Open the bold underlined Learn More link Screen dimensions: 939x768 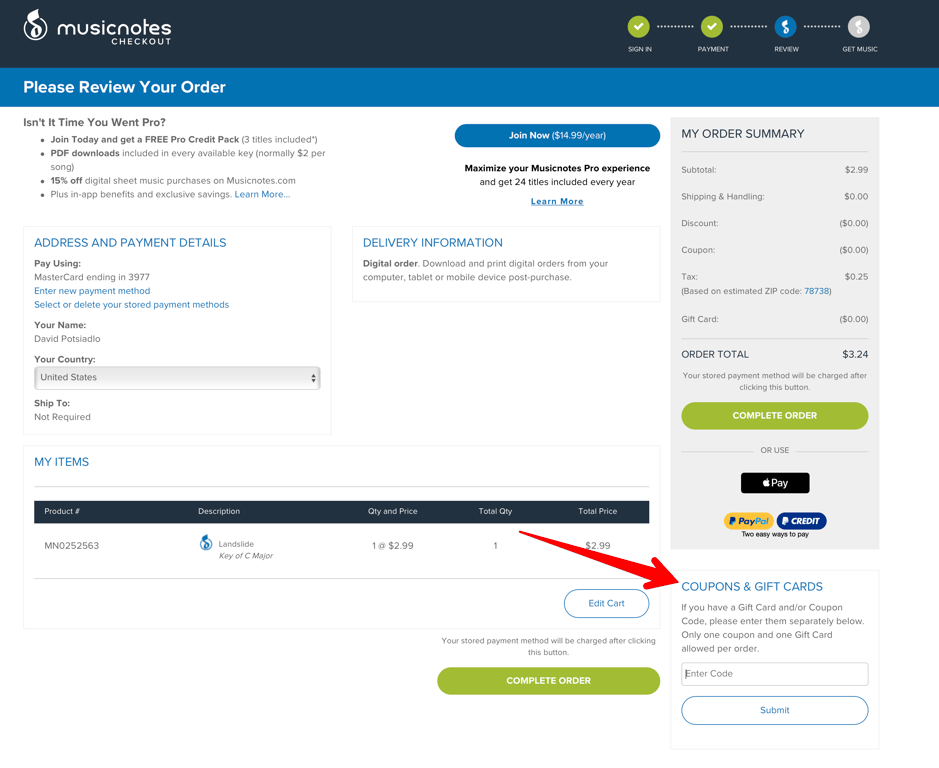click(x=557, y=201)
